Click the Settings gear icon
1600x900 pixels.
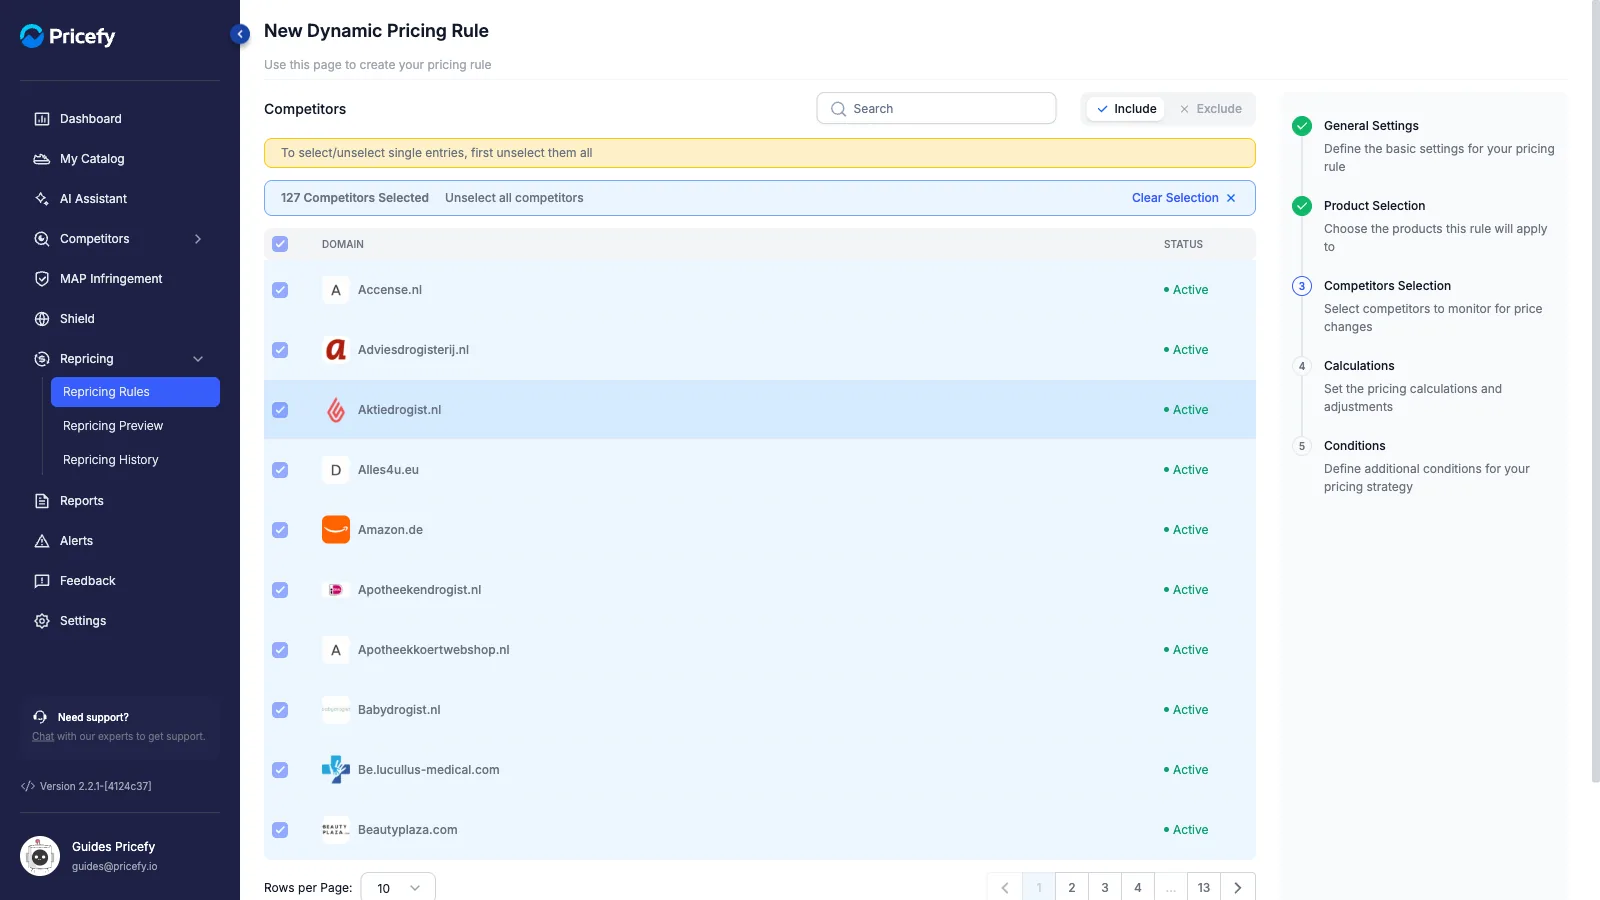[42, 621]
